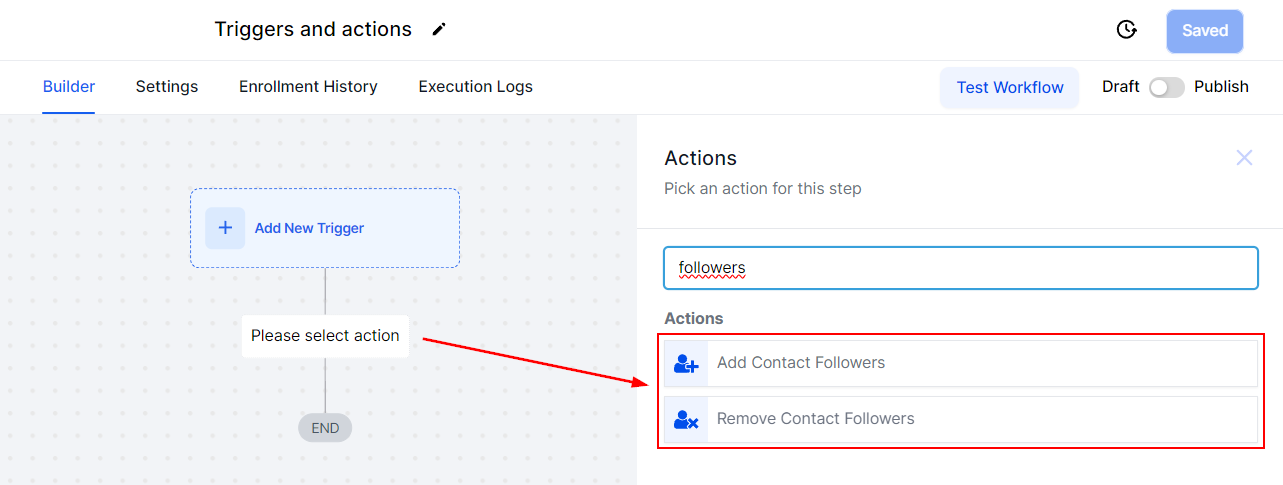Choose the Add Contact Followers action text
Viewport: 1283px width, 485px height.
(801, 363)
